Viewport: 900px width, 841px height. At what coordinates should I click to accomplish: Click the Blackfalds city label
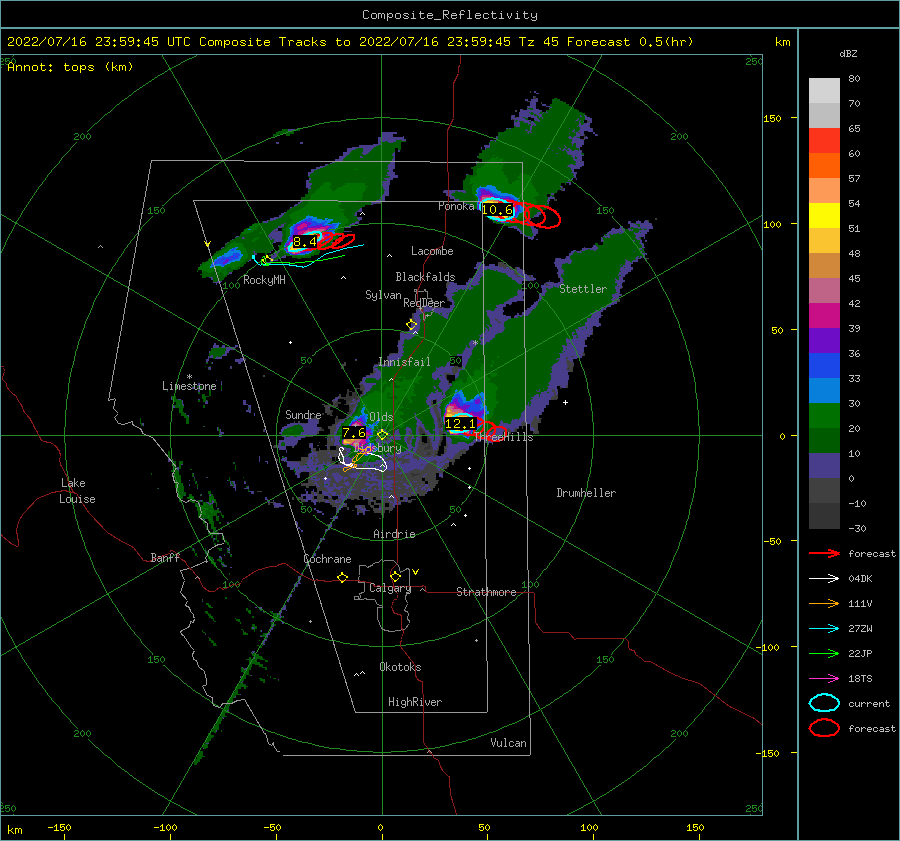tap(425, 277)
